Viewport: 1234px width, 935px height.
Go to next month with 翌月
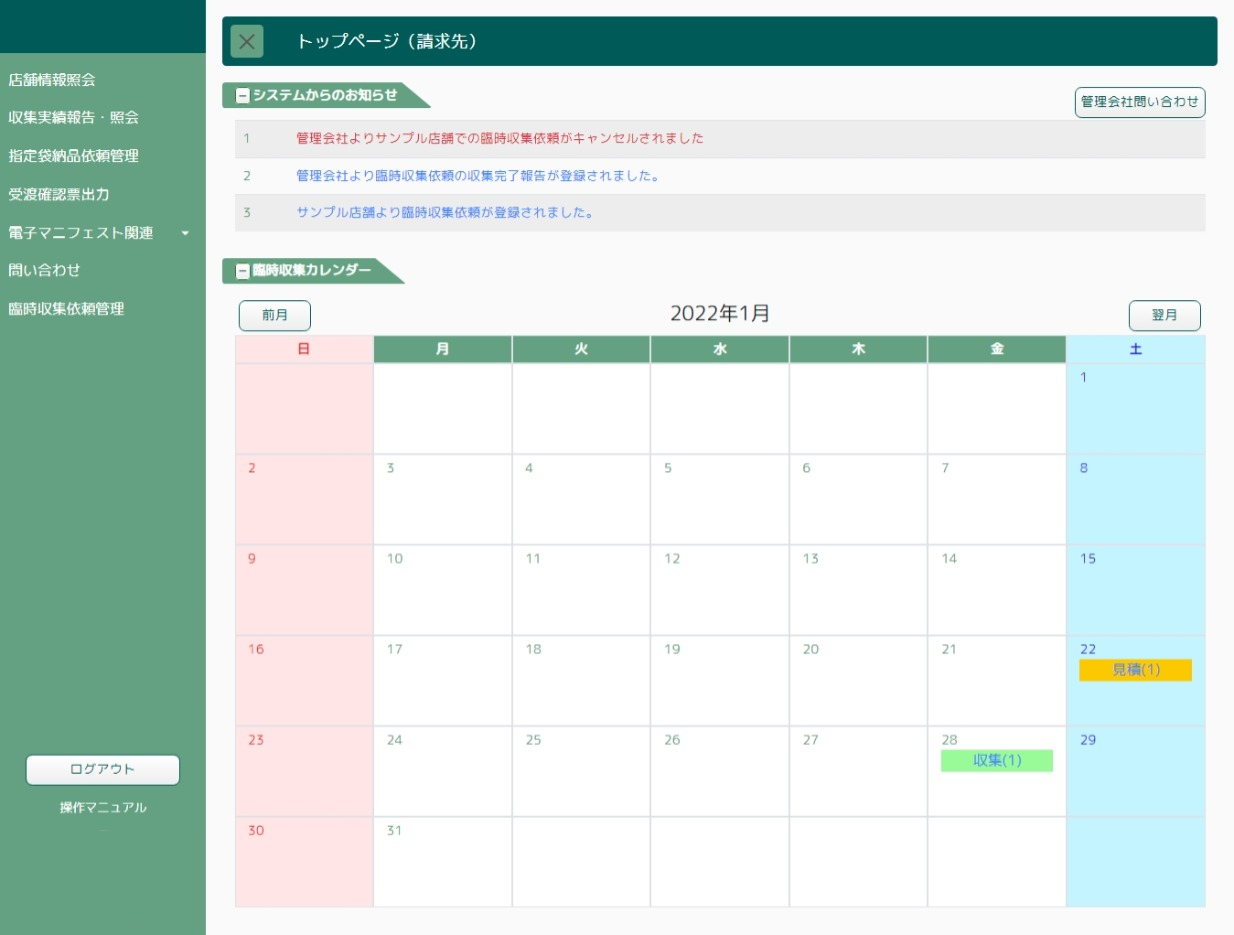(x=1164, y=315)
